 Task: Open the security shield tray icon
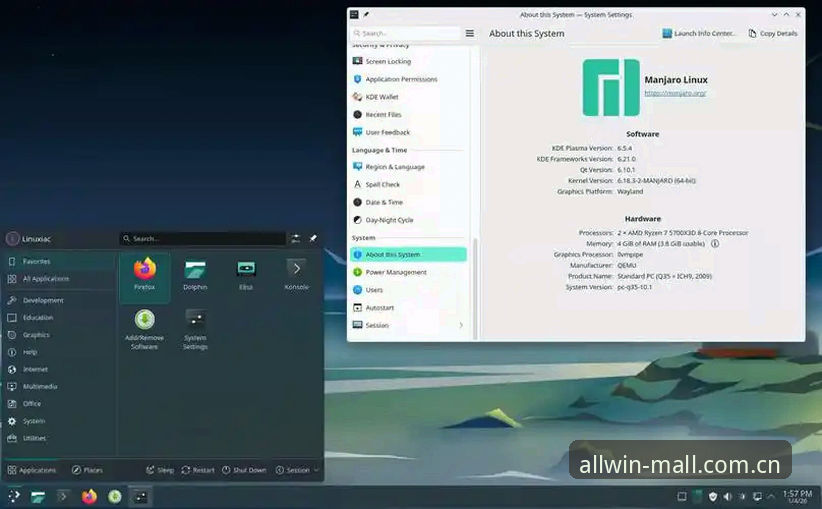(x=712, y=496)
